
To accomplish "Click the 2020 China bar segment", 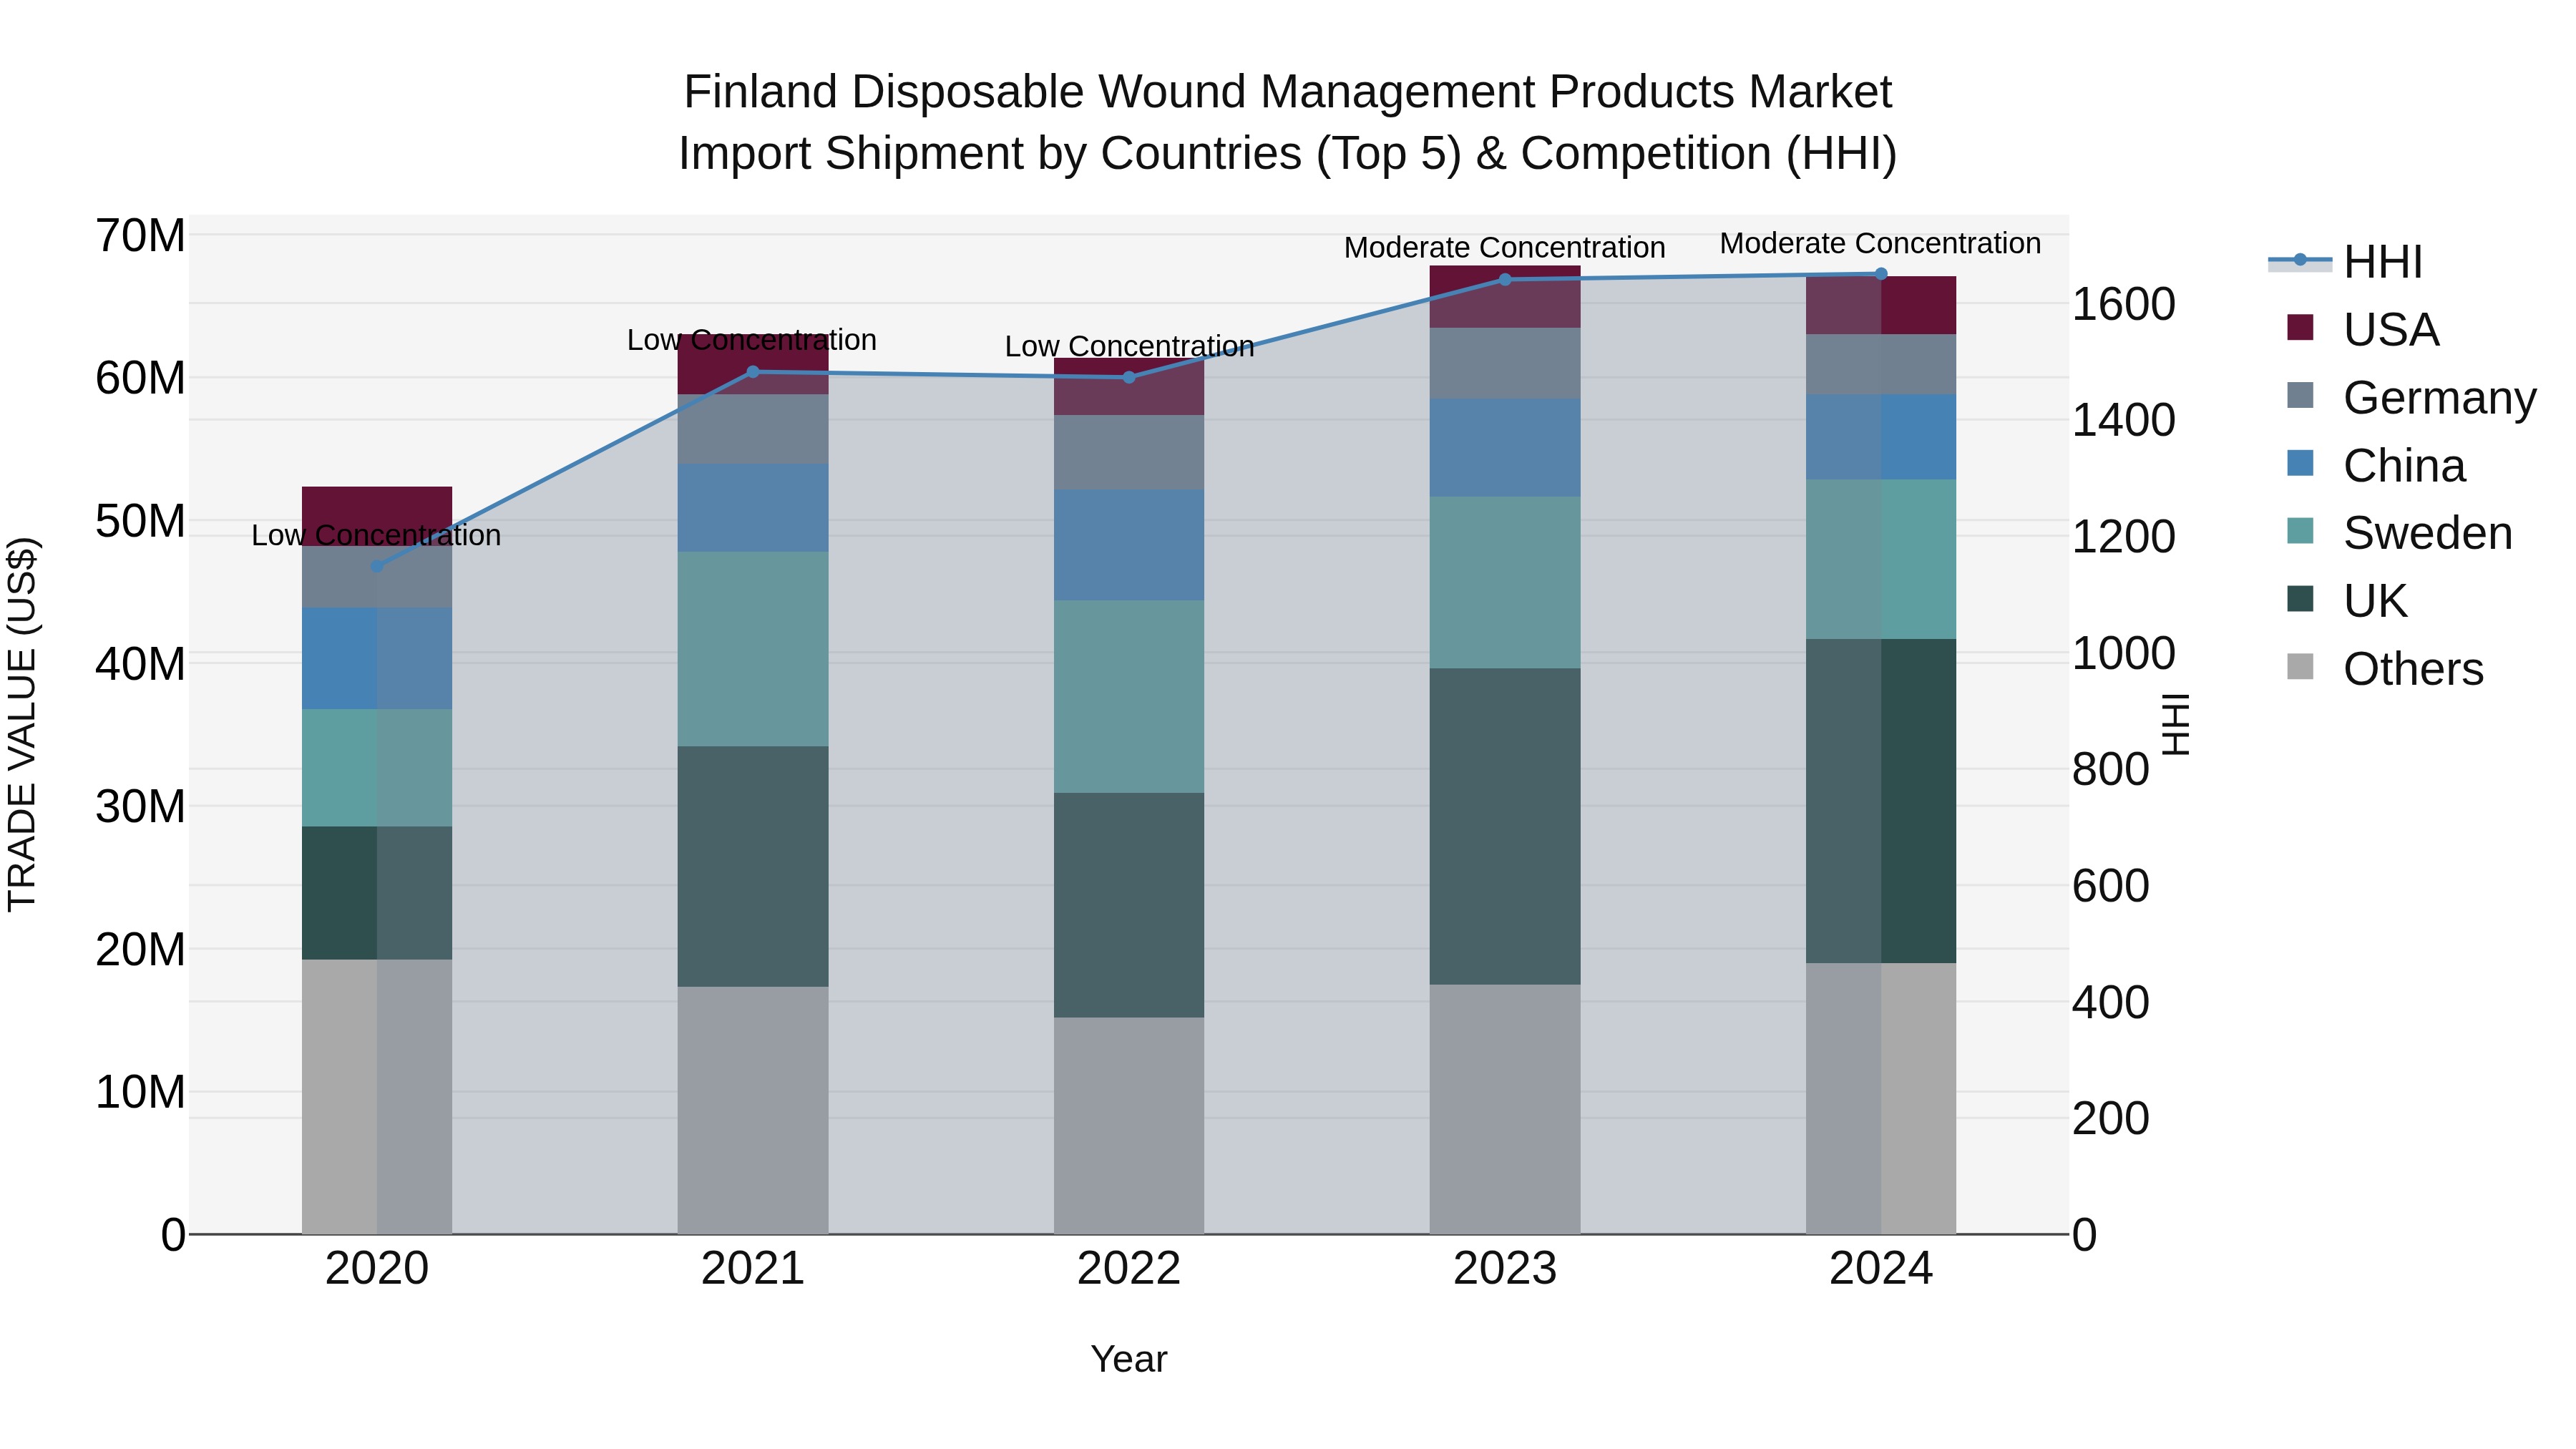I will [x=377, y=659].
